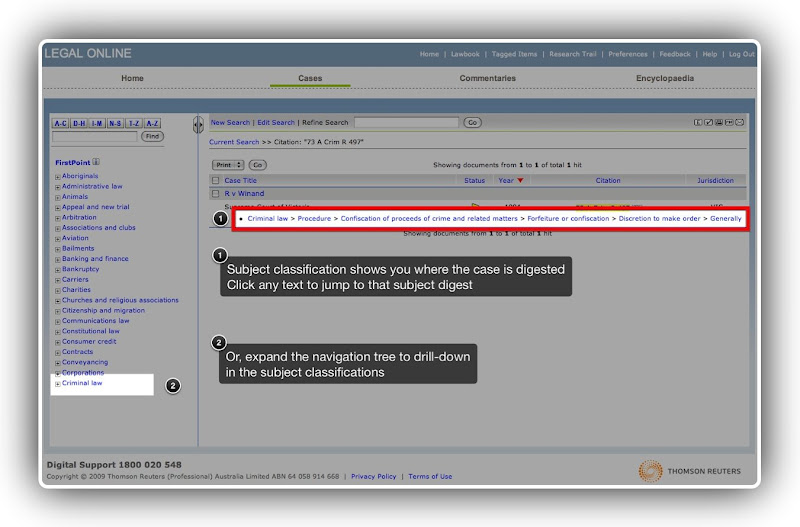
Task: Filter the index by T-Z
Action: [134, 123]
